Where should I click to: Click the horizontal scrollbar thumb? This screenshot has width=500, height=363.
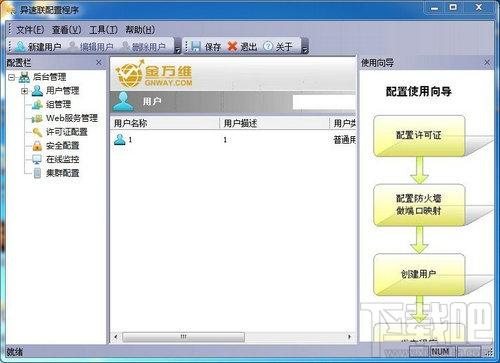click(x=183, y=337)
